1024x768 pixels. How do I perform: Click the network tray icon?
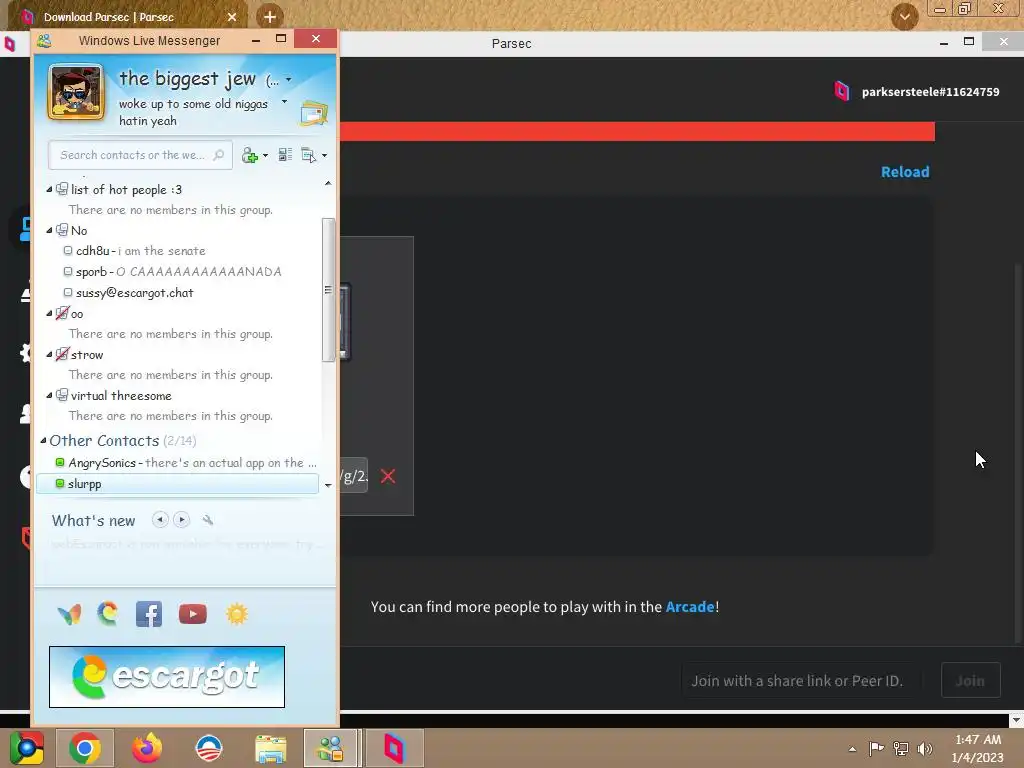tap(901, 748)
